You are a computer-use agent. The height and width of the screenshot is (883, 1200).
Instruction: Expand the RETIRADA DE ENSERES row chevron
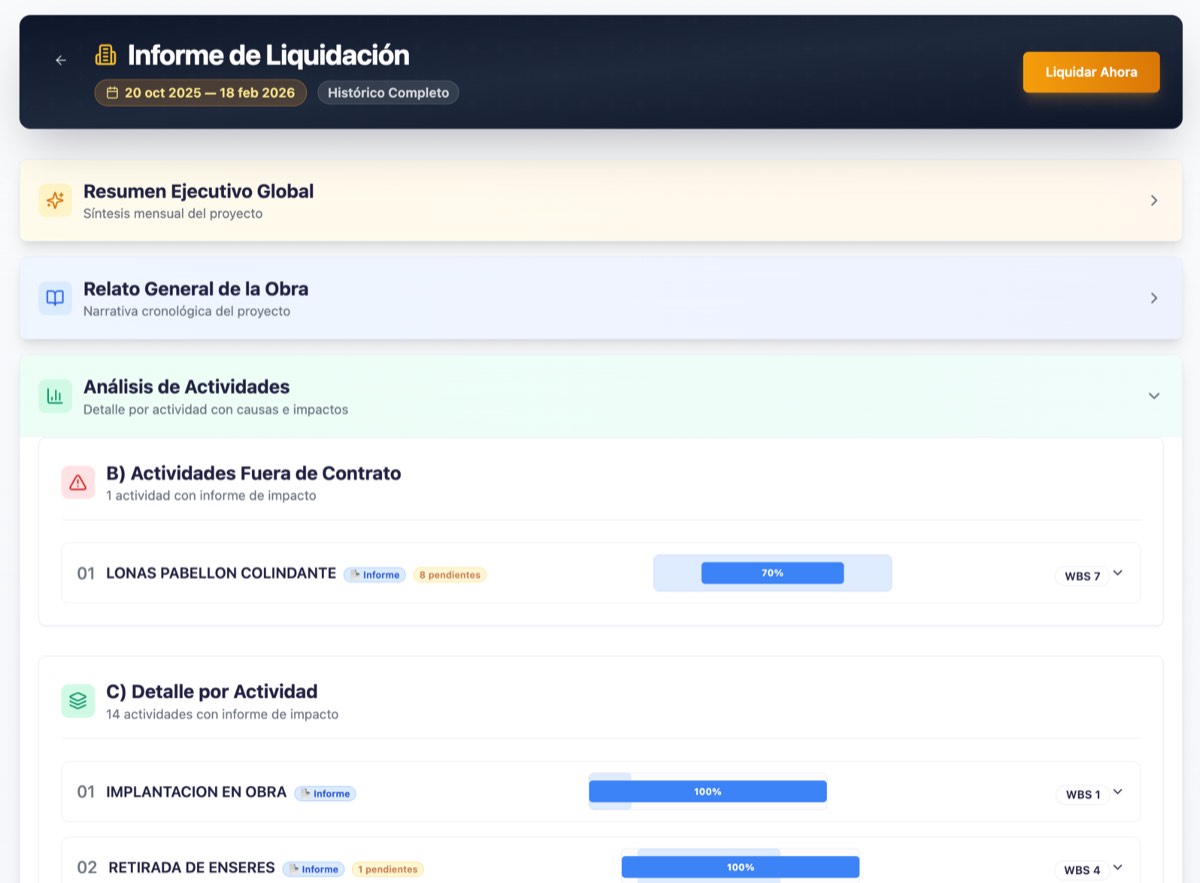pos(1118,868)
